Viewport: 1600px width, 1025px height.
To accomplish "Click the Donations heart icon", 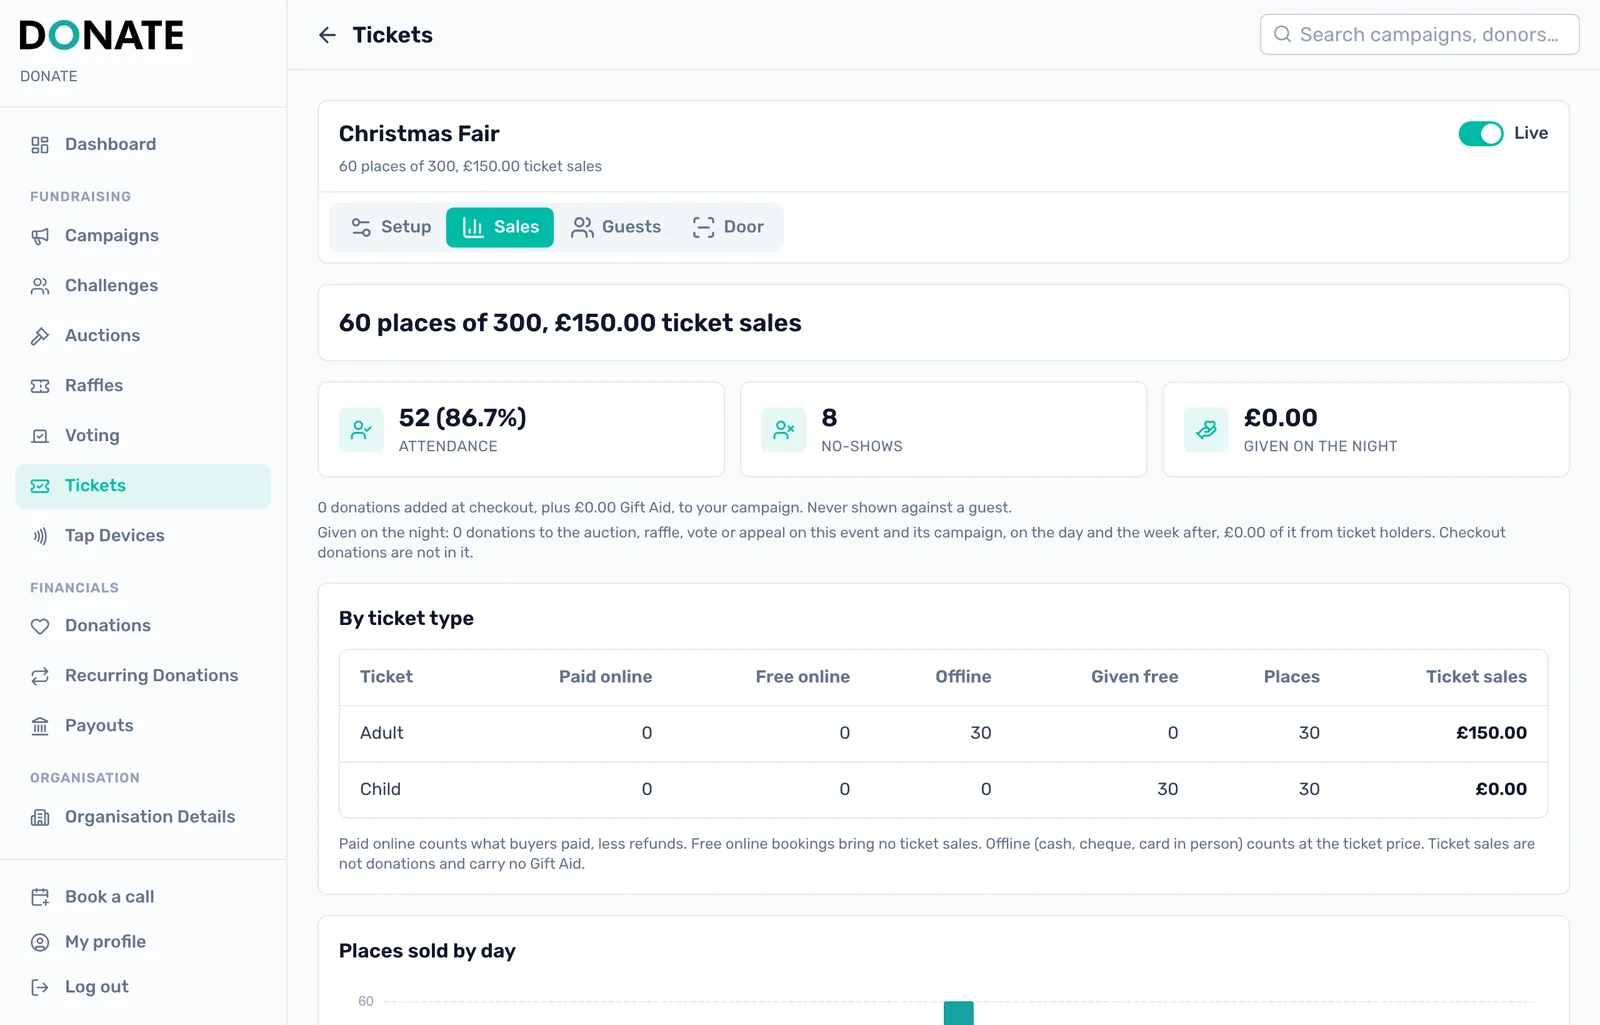I will coord(40,626).
